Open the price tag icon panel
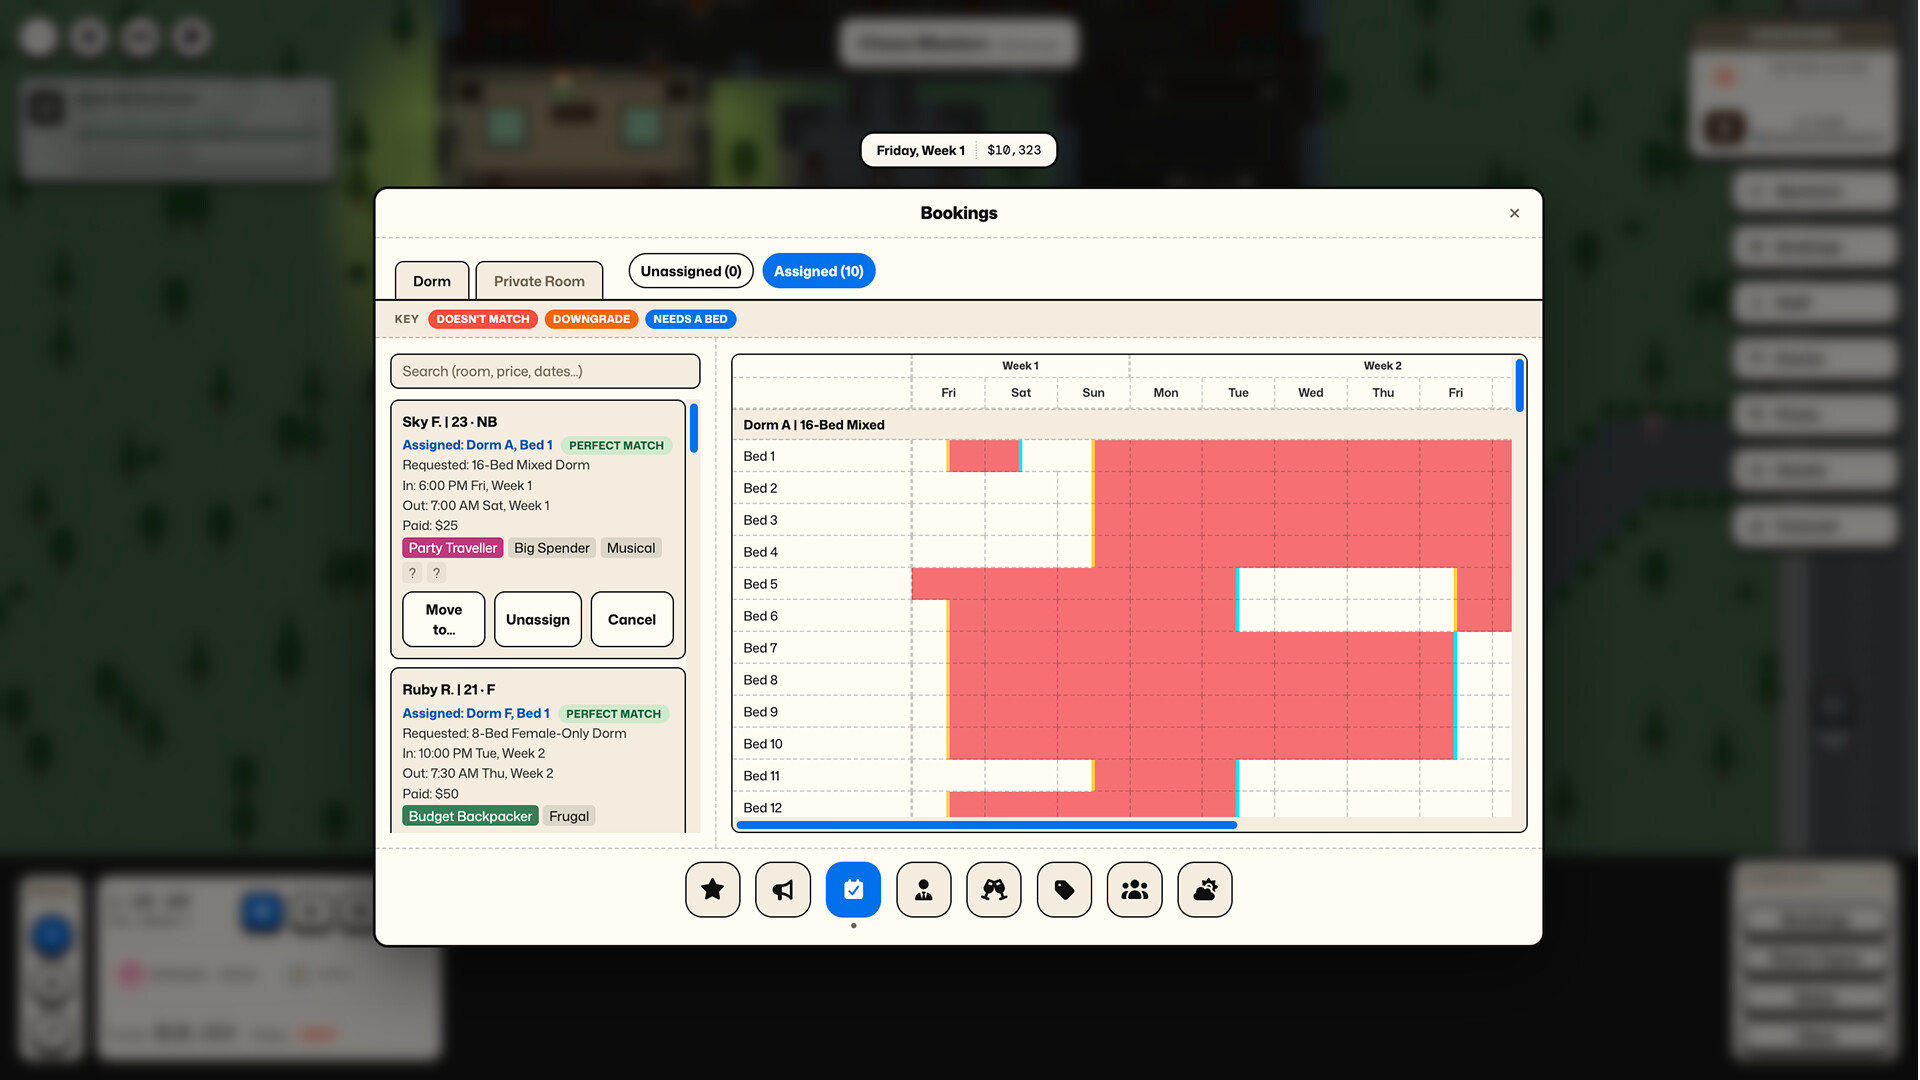1920x1080 pixels. 1064,889
